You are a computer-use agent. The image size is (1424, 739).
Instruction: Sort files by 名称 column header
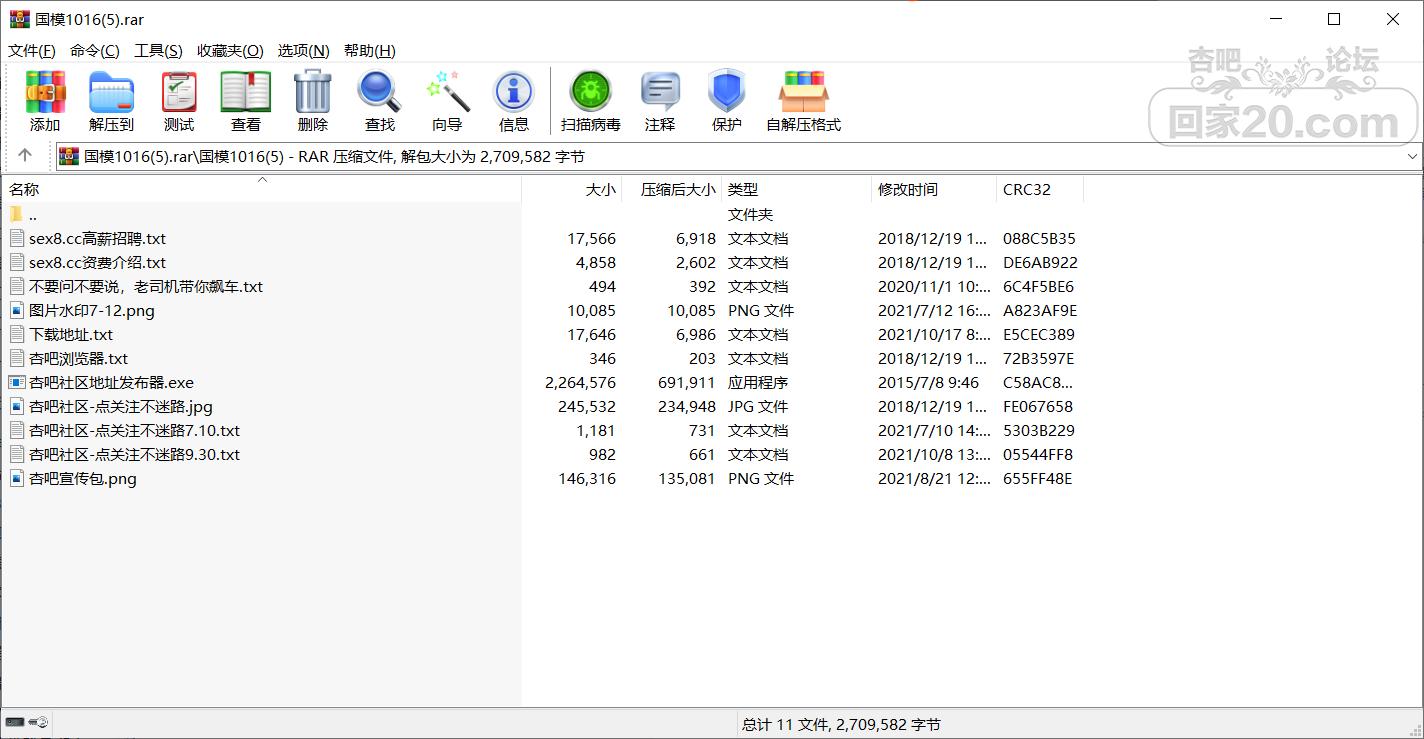[x=25, y=189]
